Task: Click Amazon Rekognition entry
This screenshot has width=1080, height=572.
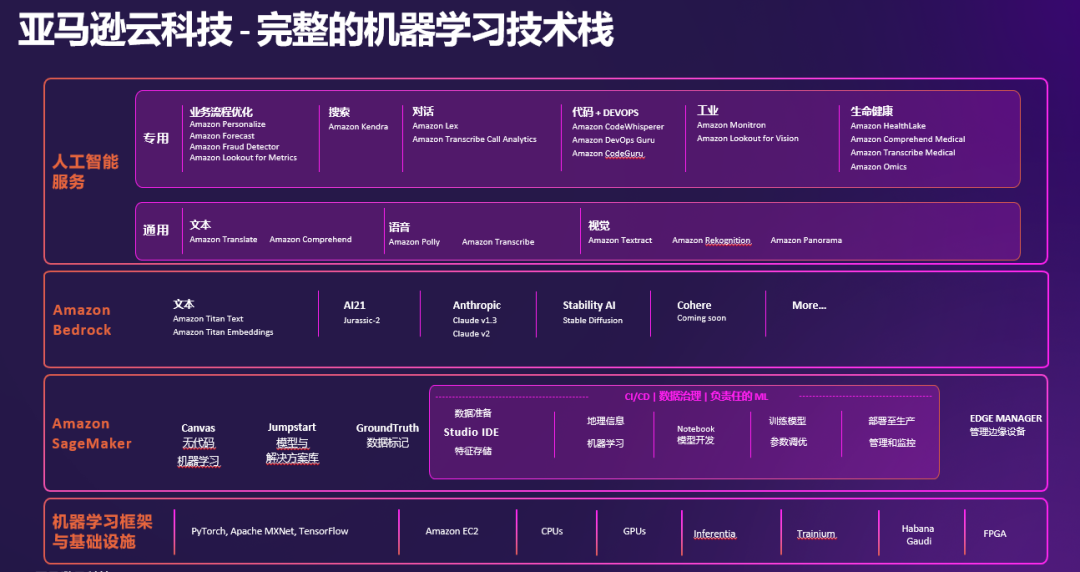Action: [x=711, y=241]
